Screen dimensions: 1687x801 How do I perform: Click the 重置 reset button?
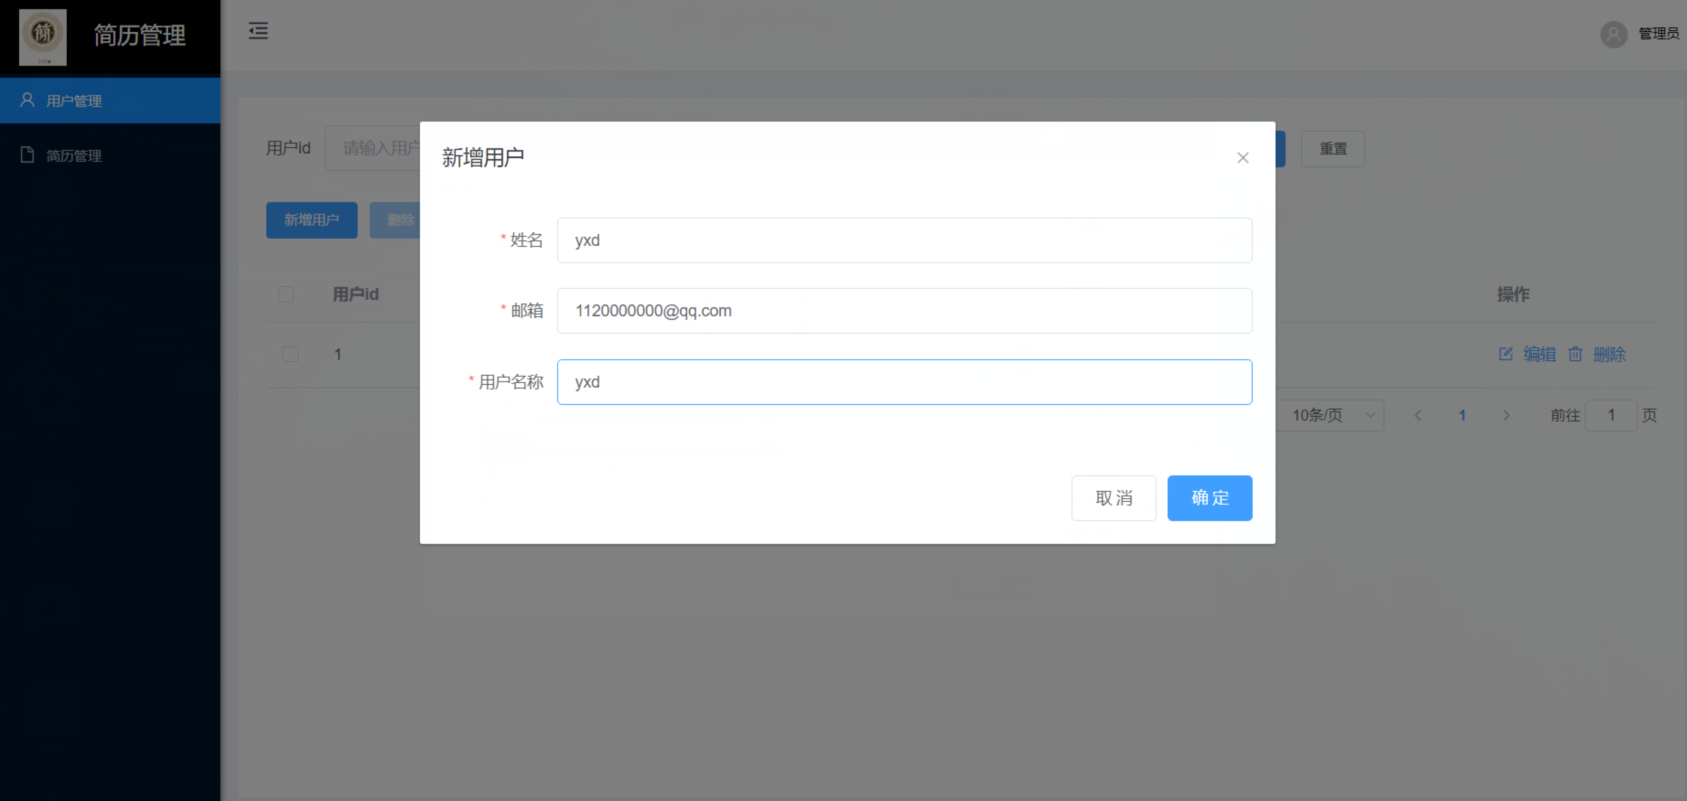(1333, 149)
